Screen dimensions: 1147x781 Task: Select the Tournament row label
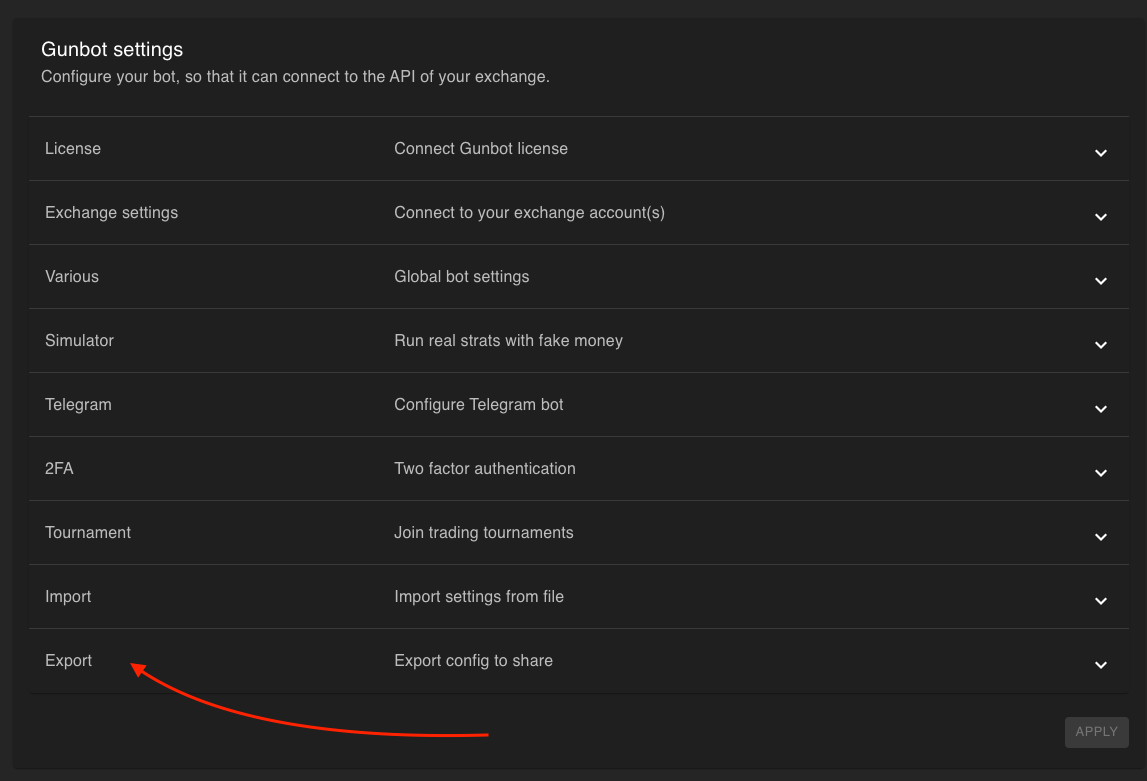point(88,532)
